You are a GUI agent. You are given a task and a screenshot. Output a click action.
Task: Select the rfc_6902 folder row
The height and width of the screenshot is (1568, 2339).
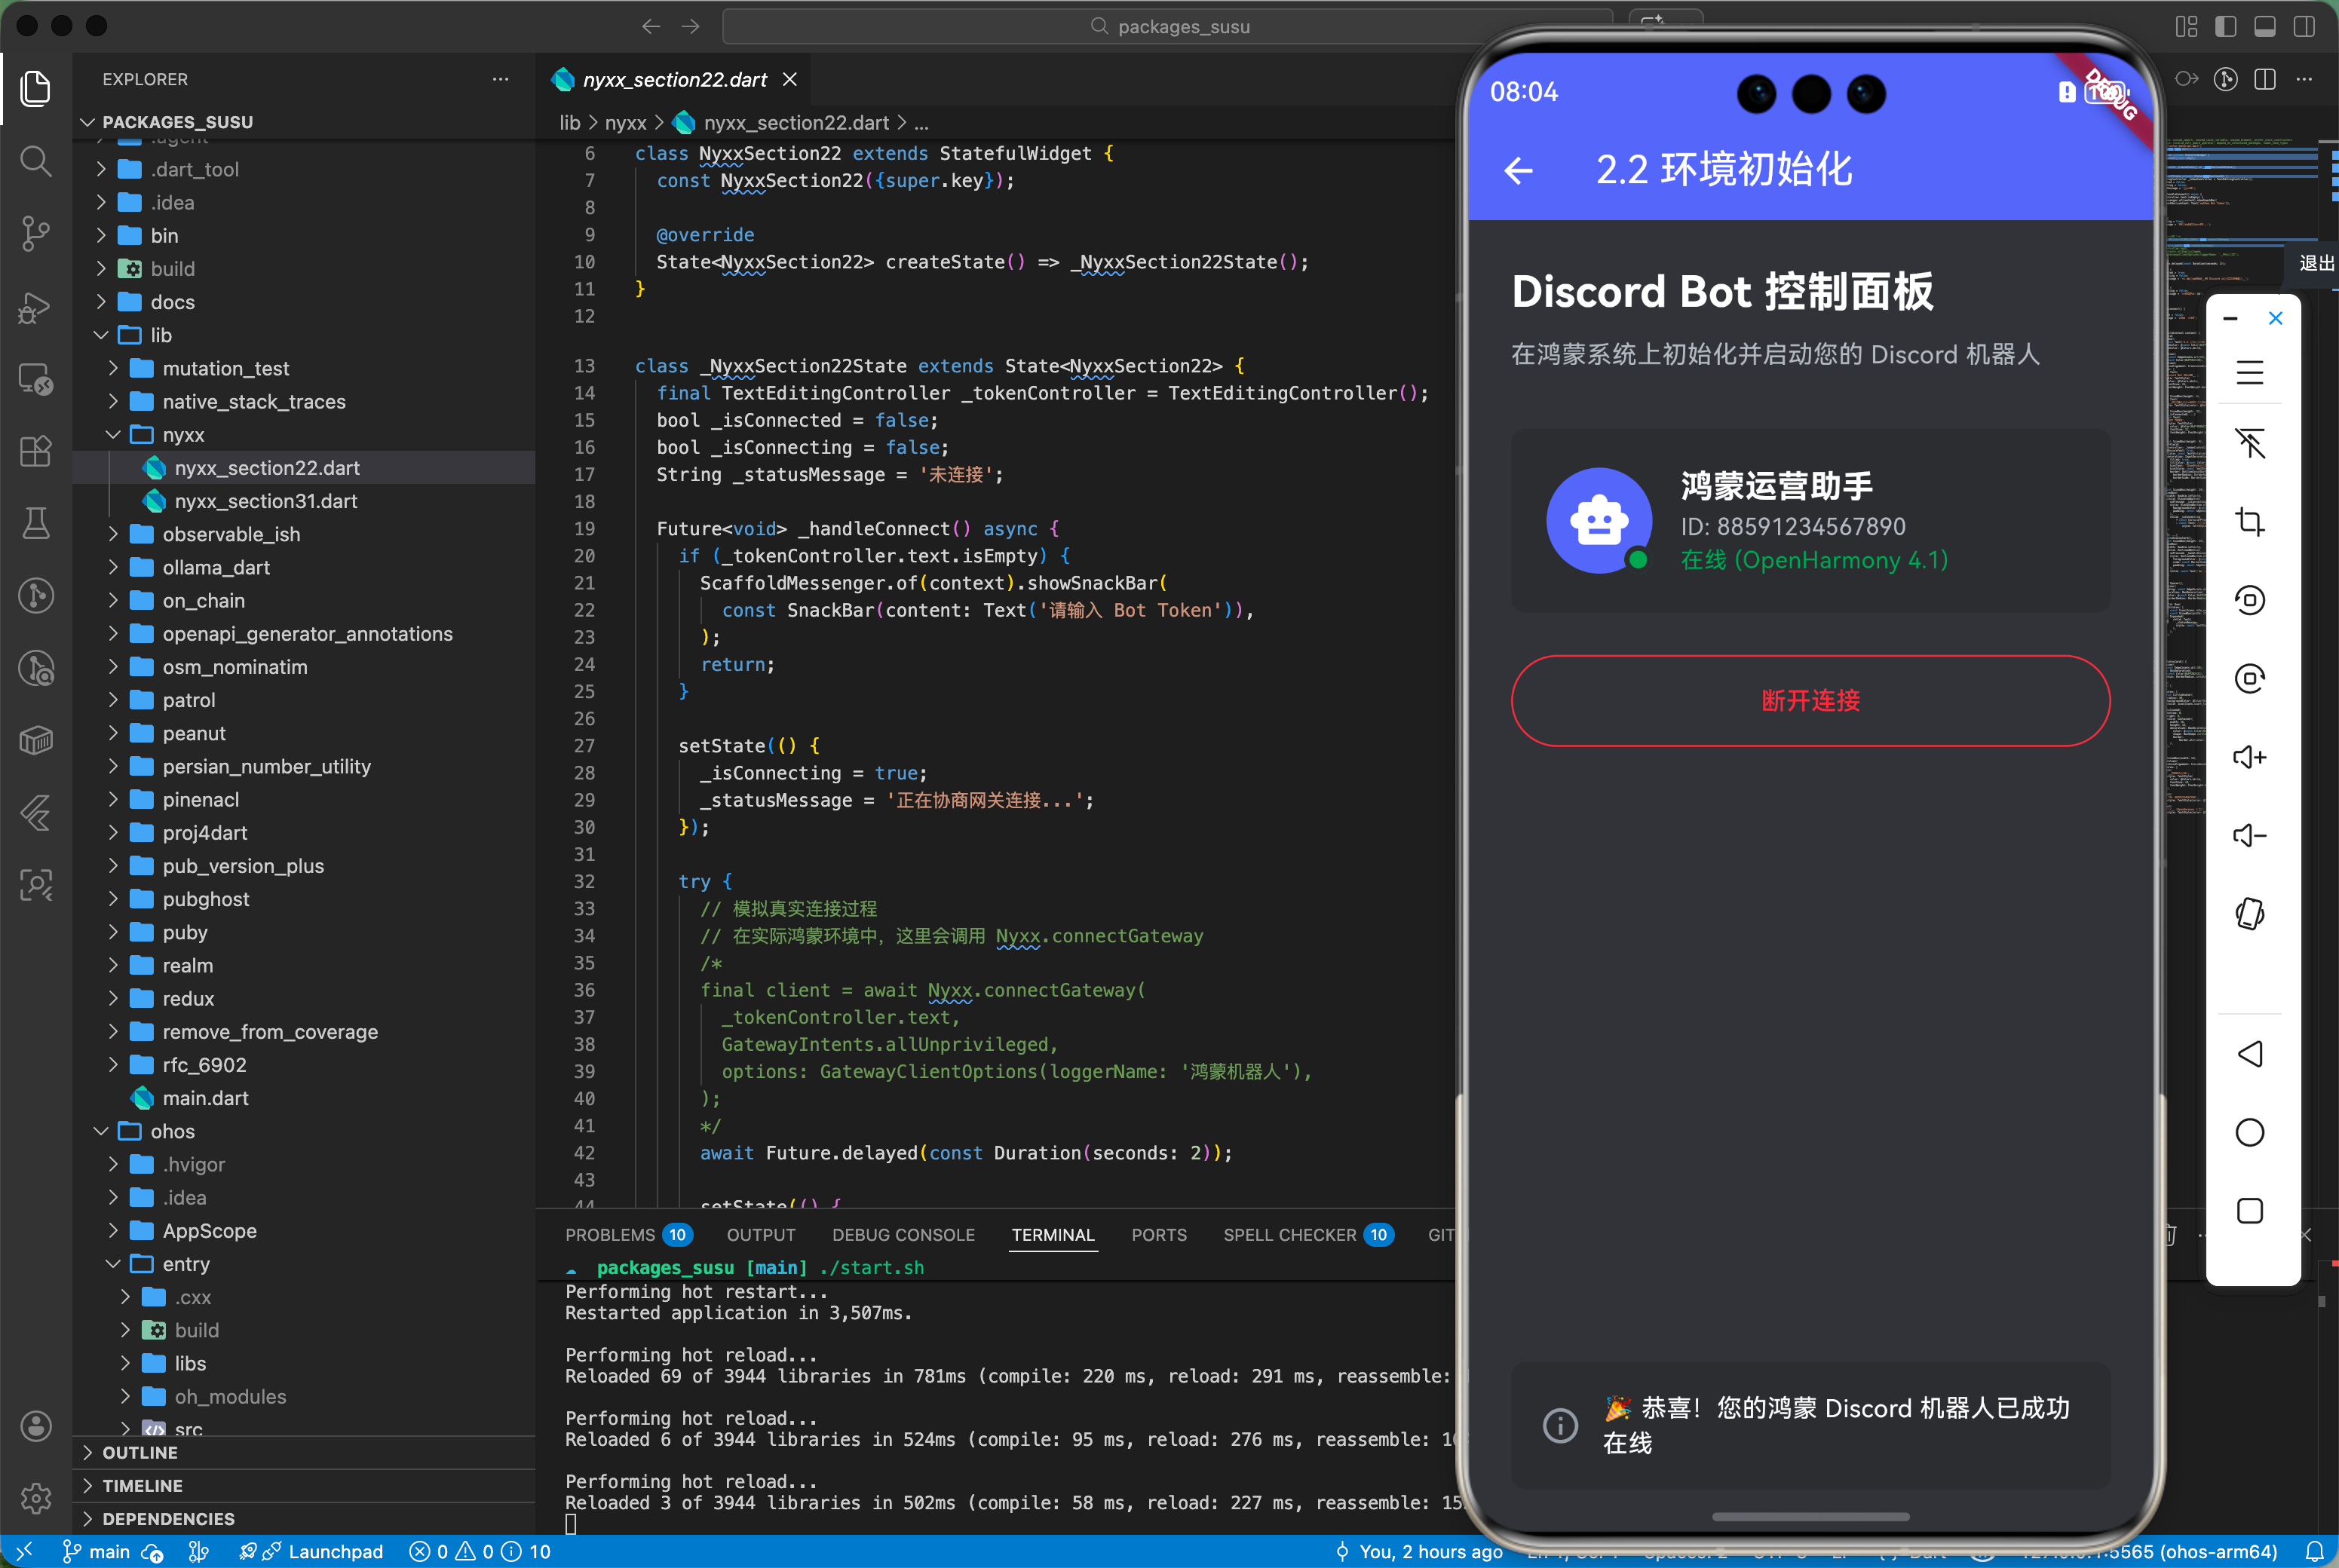pyautogui.click(x=304, y=1065)
